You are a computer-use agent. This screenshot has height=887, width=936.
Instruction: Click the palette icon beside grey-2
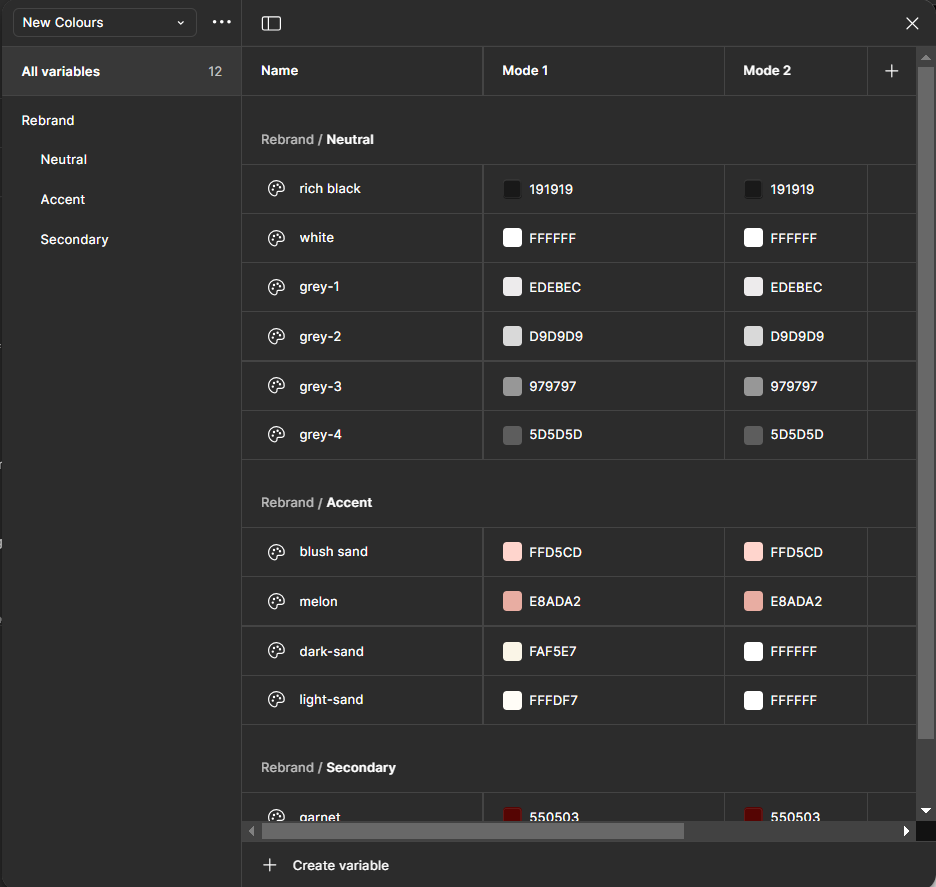coord(277,337)
